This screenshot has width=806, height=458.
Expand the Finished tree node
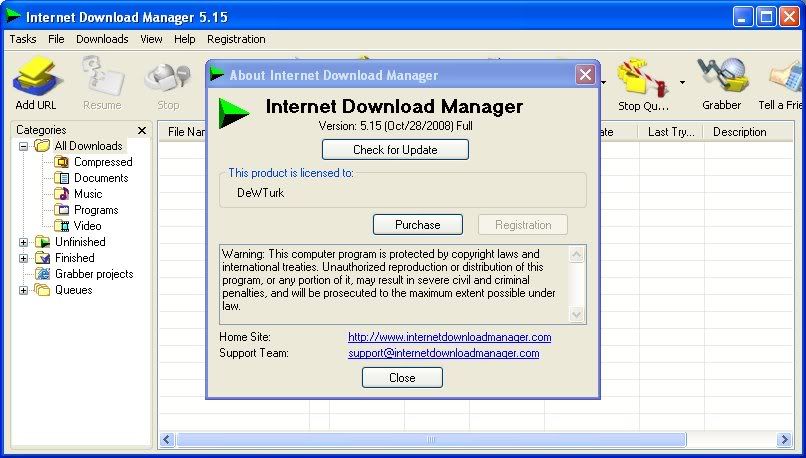pyautogui.click(x=24, y=258)
